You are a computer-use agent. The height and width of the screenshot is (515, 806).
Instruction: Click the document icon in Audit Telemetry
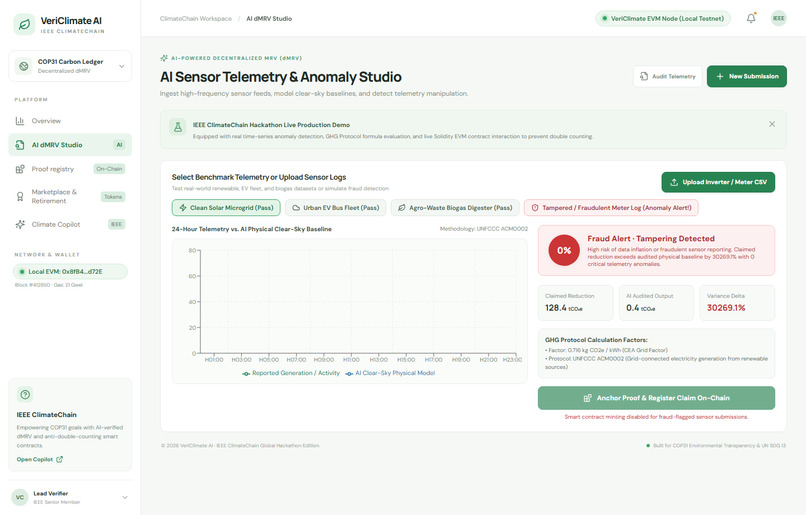coord(644,76)
